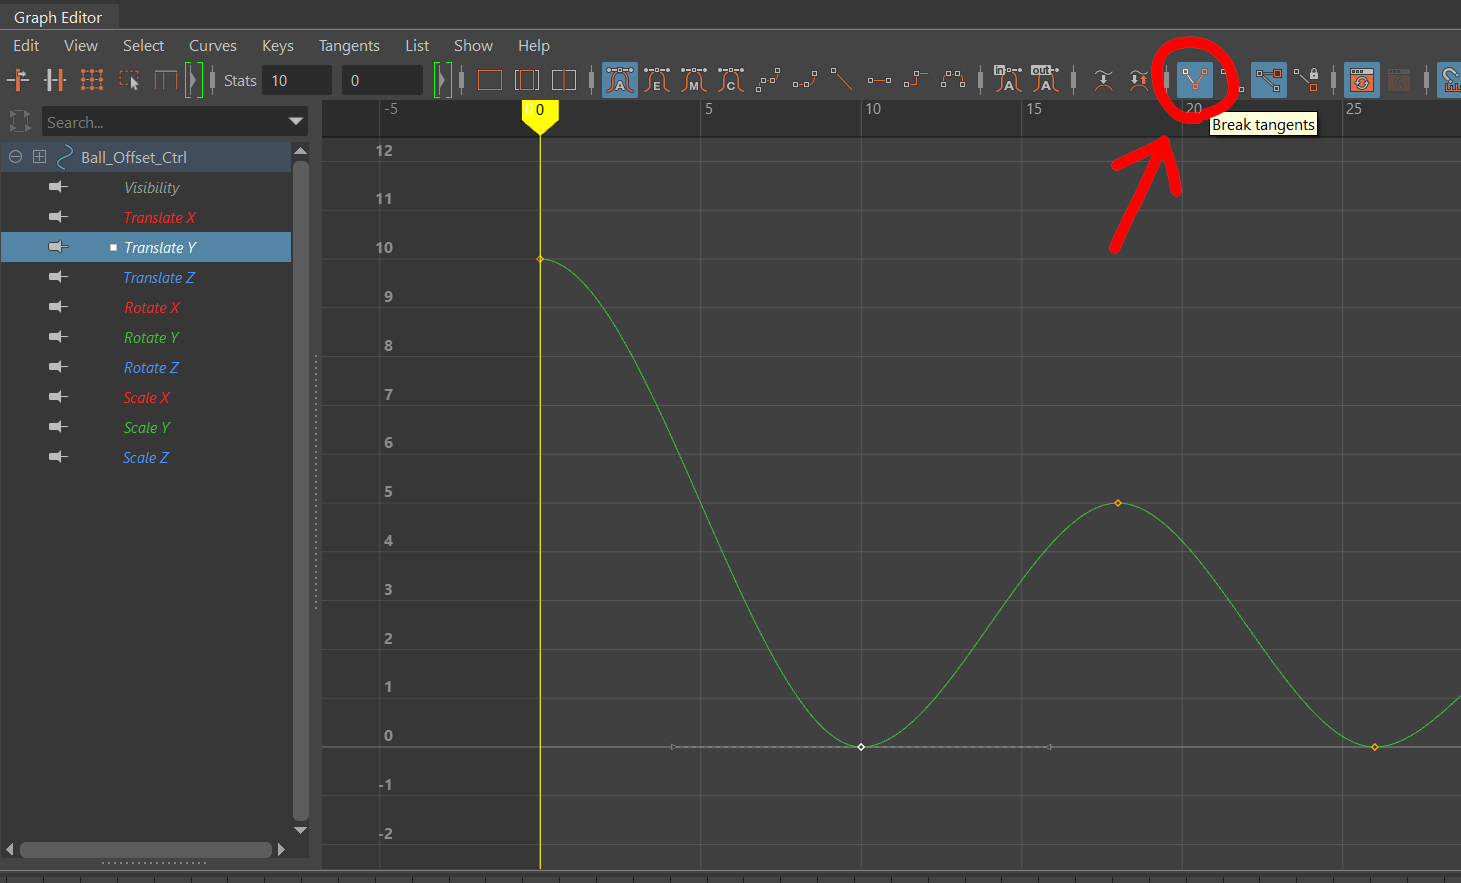Click the channel icon beside Scale Z
This screenshot has height=883, width=1461.
click(59, 457)
